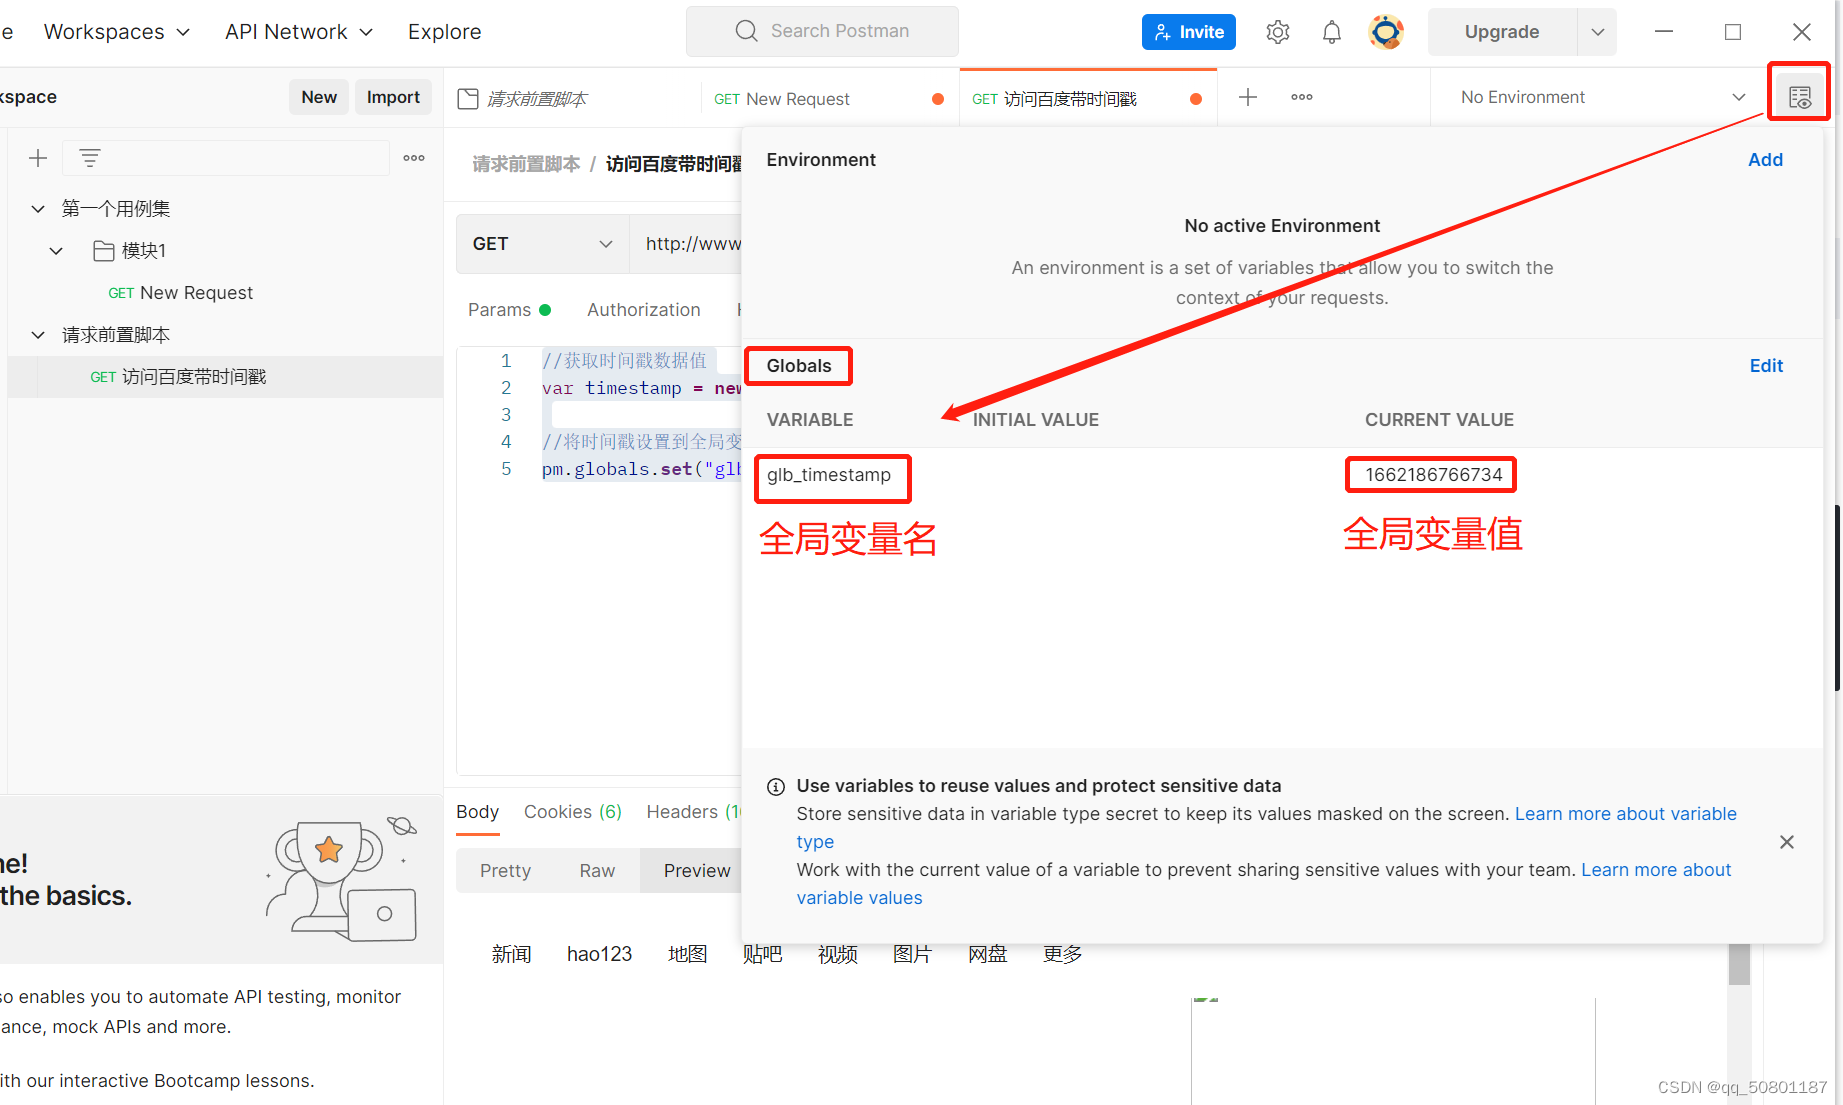Click the 请求前置脚本 breadcrumb link
This screenshot has height=1105, width=1843.
(x=526, y=164)
